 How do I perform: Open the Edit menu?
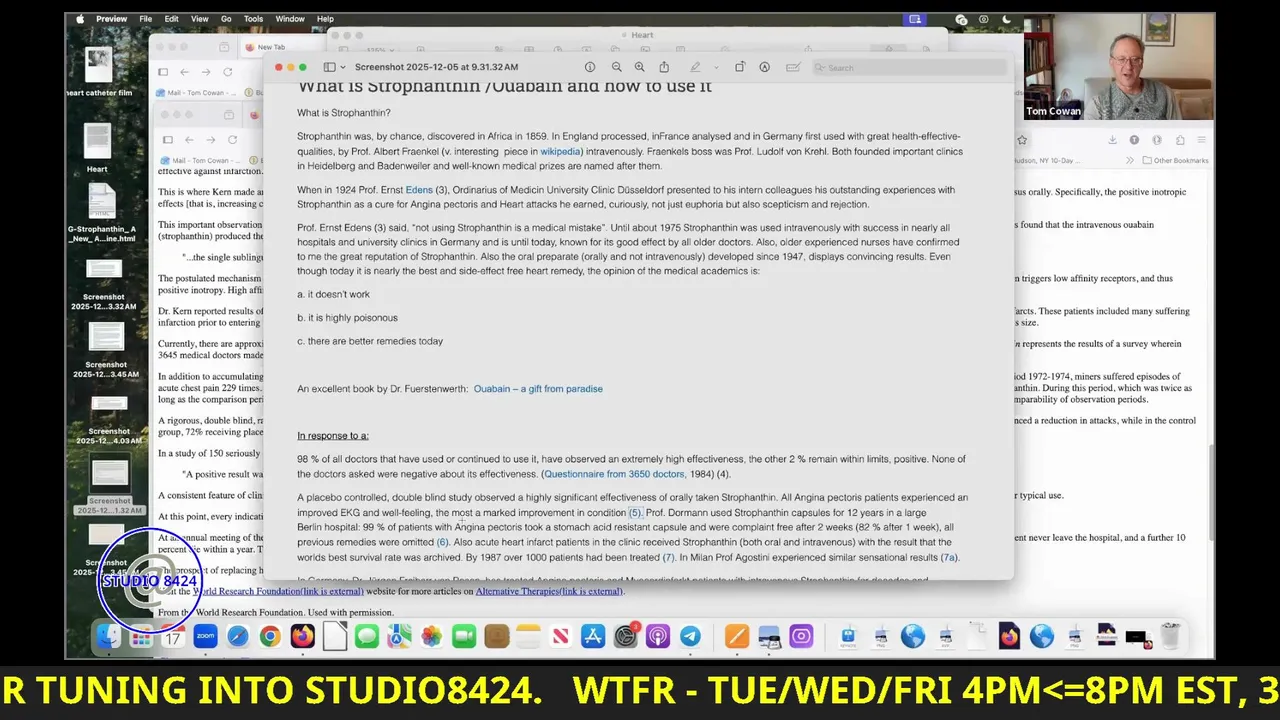(172, 19)
